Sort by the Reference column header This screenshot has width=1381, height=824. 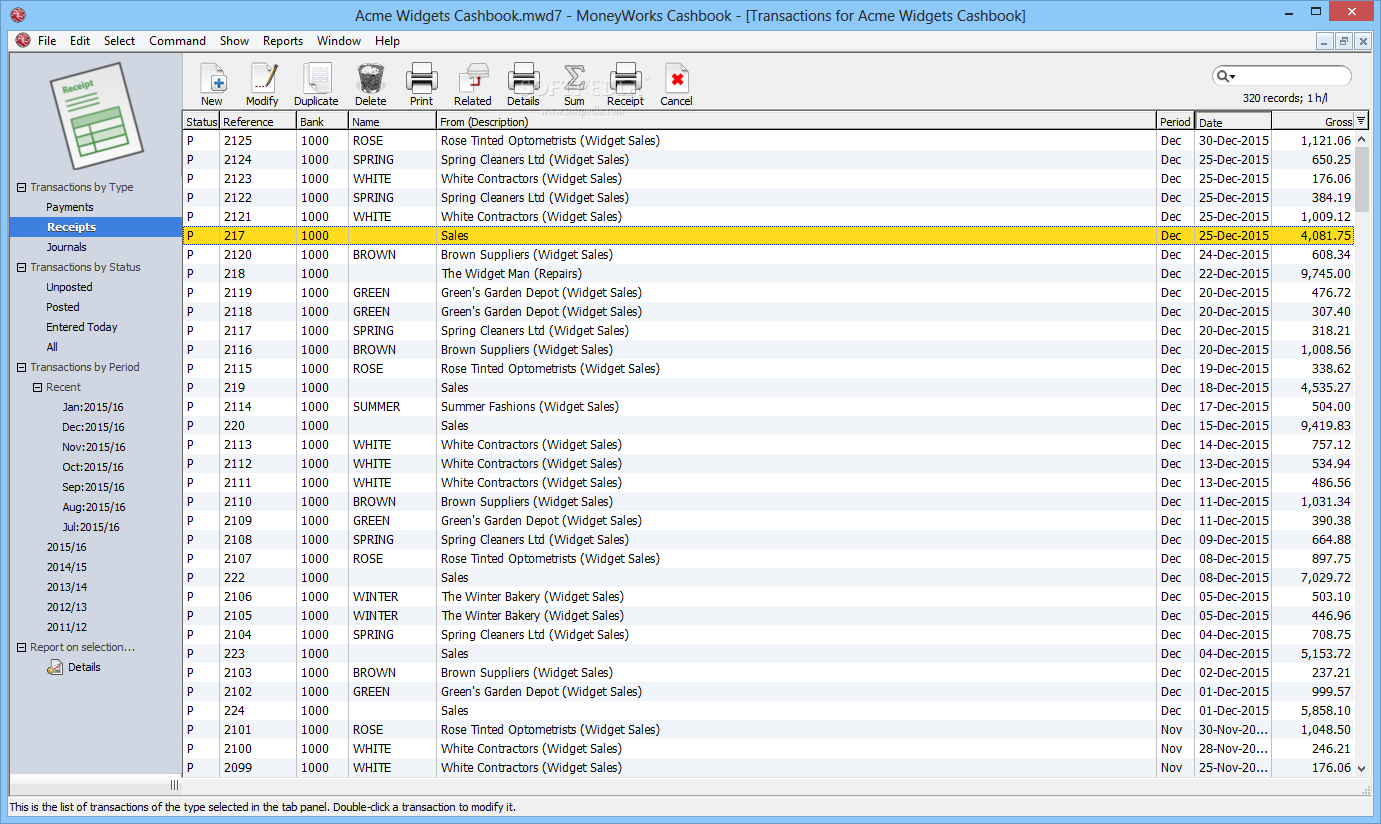pos(258,121)
